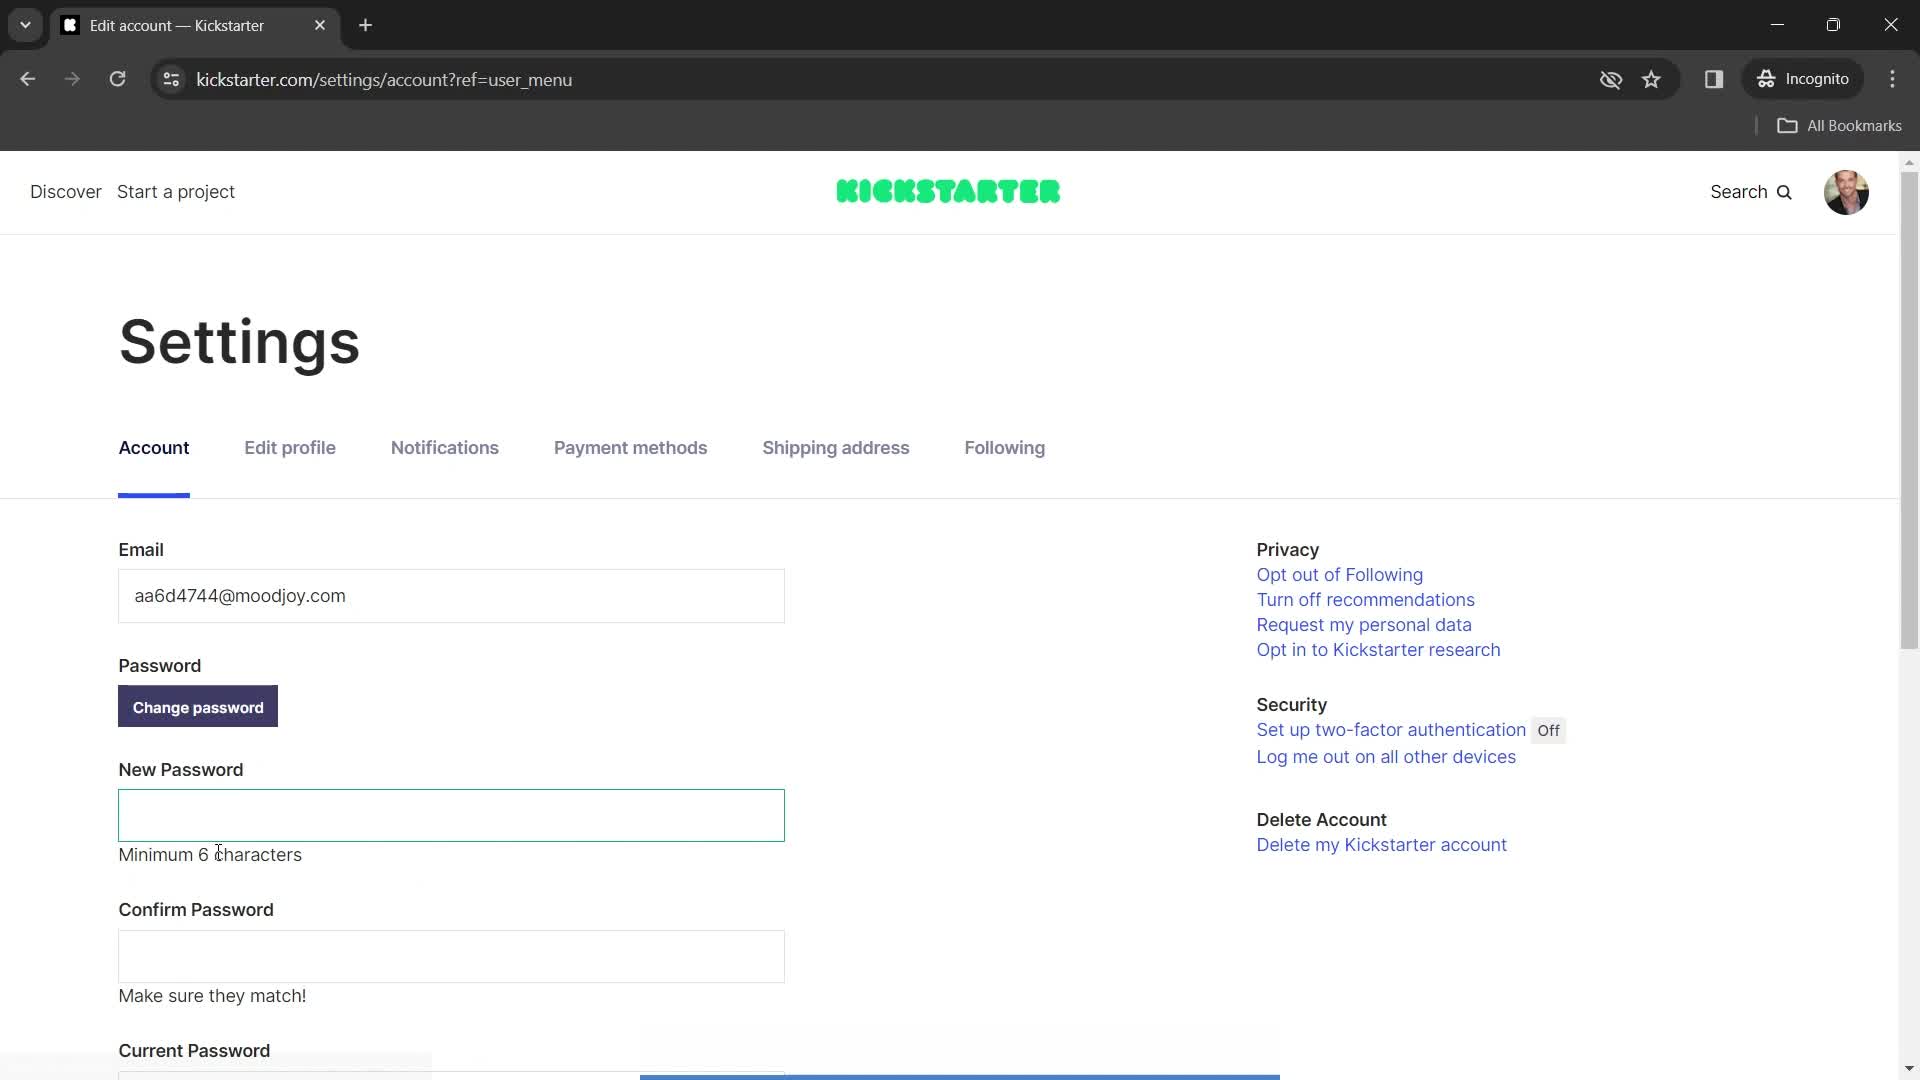
Task: Click the Kickstarter logo icon
Action: (x=948, y=191)
